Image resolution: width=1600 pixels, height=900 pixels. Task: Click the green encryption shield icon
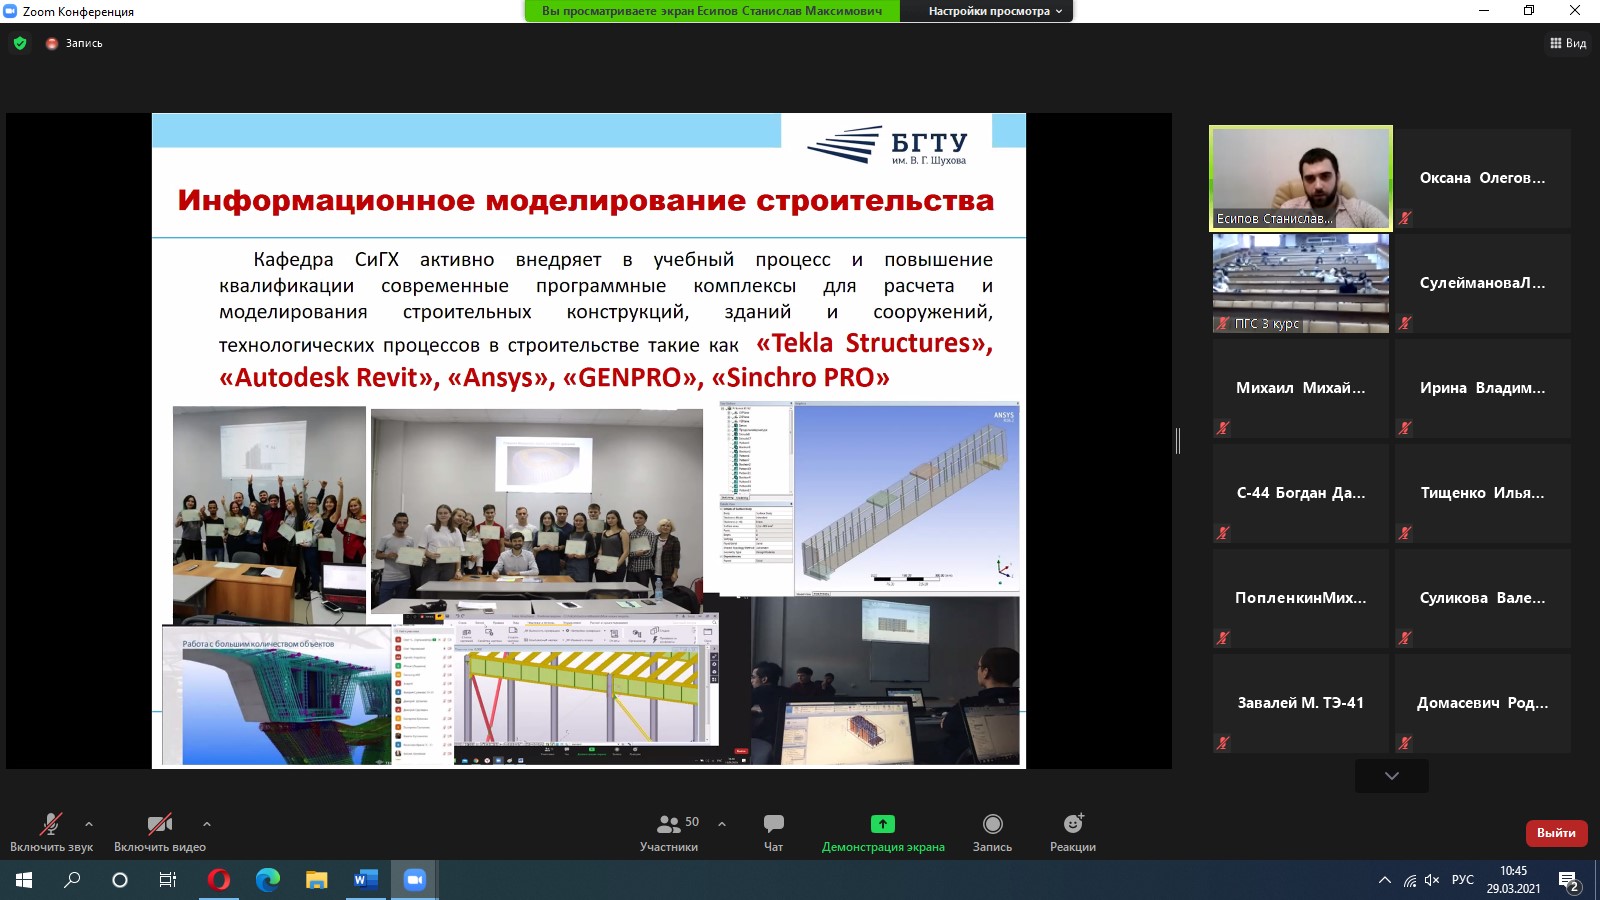(20, 43)
